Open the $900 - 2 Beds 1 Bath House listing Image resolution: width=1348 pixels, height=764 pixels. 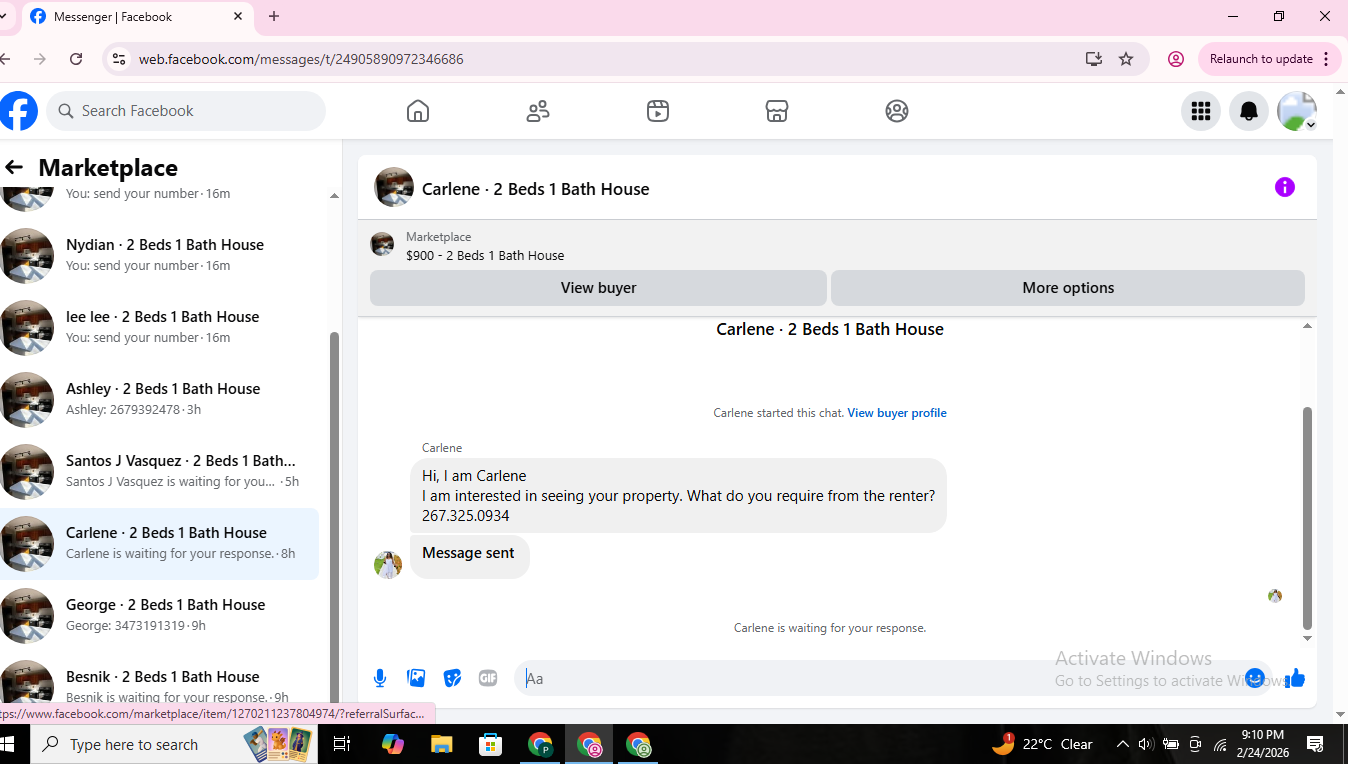pyautogui.click(x=485, y=255)
